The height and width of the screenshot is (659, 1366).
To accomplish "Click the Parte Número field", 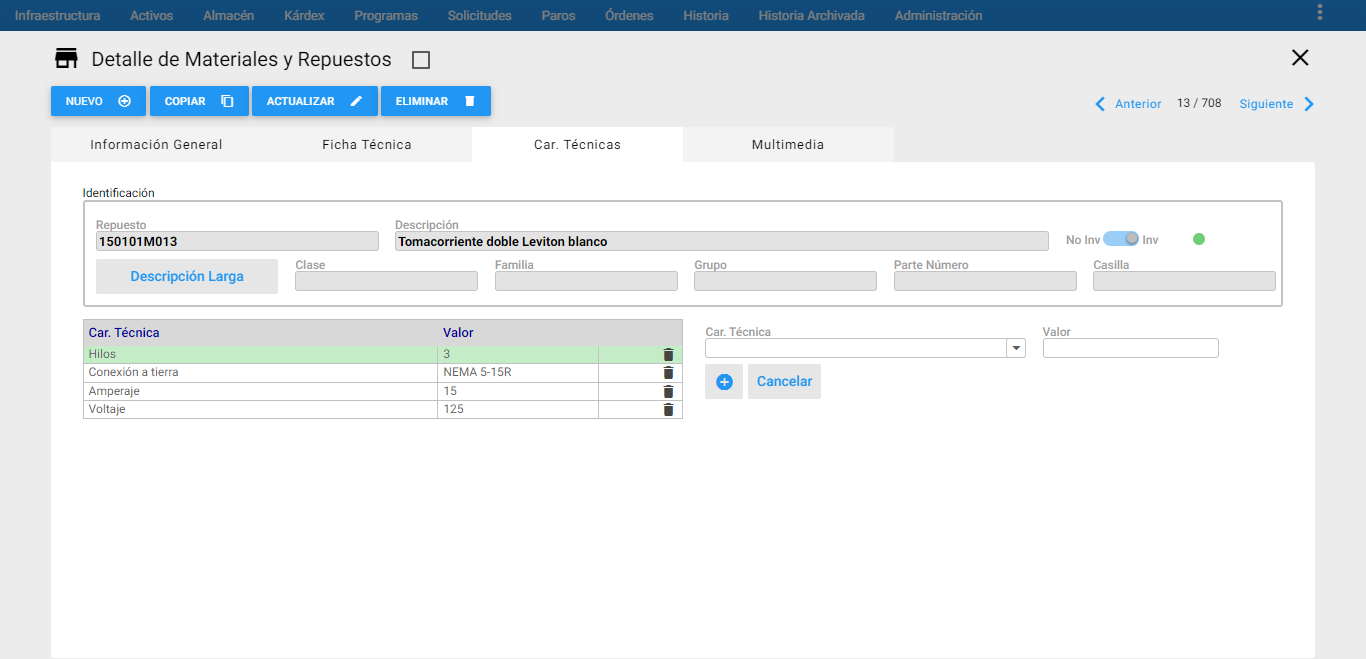I will click(985, 281).
